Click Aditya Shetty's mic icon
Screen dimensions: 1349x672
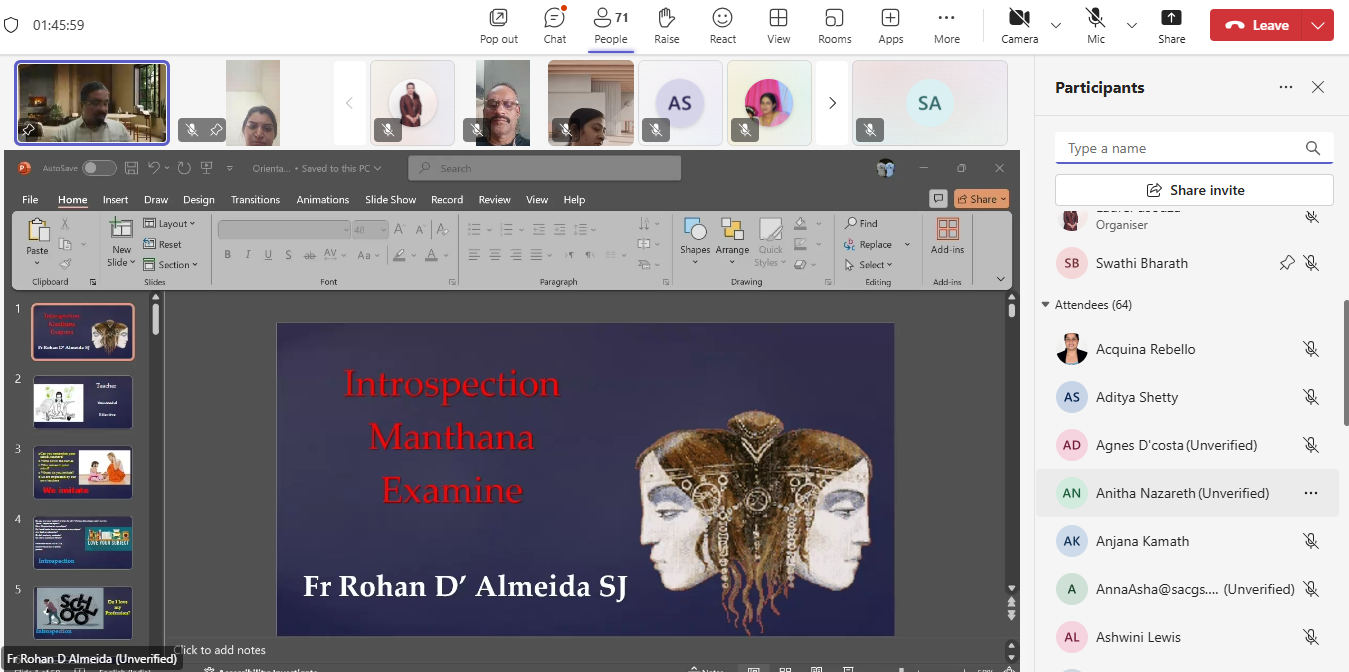point(1311,397)
